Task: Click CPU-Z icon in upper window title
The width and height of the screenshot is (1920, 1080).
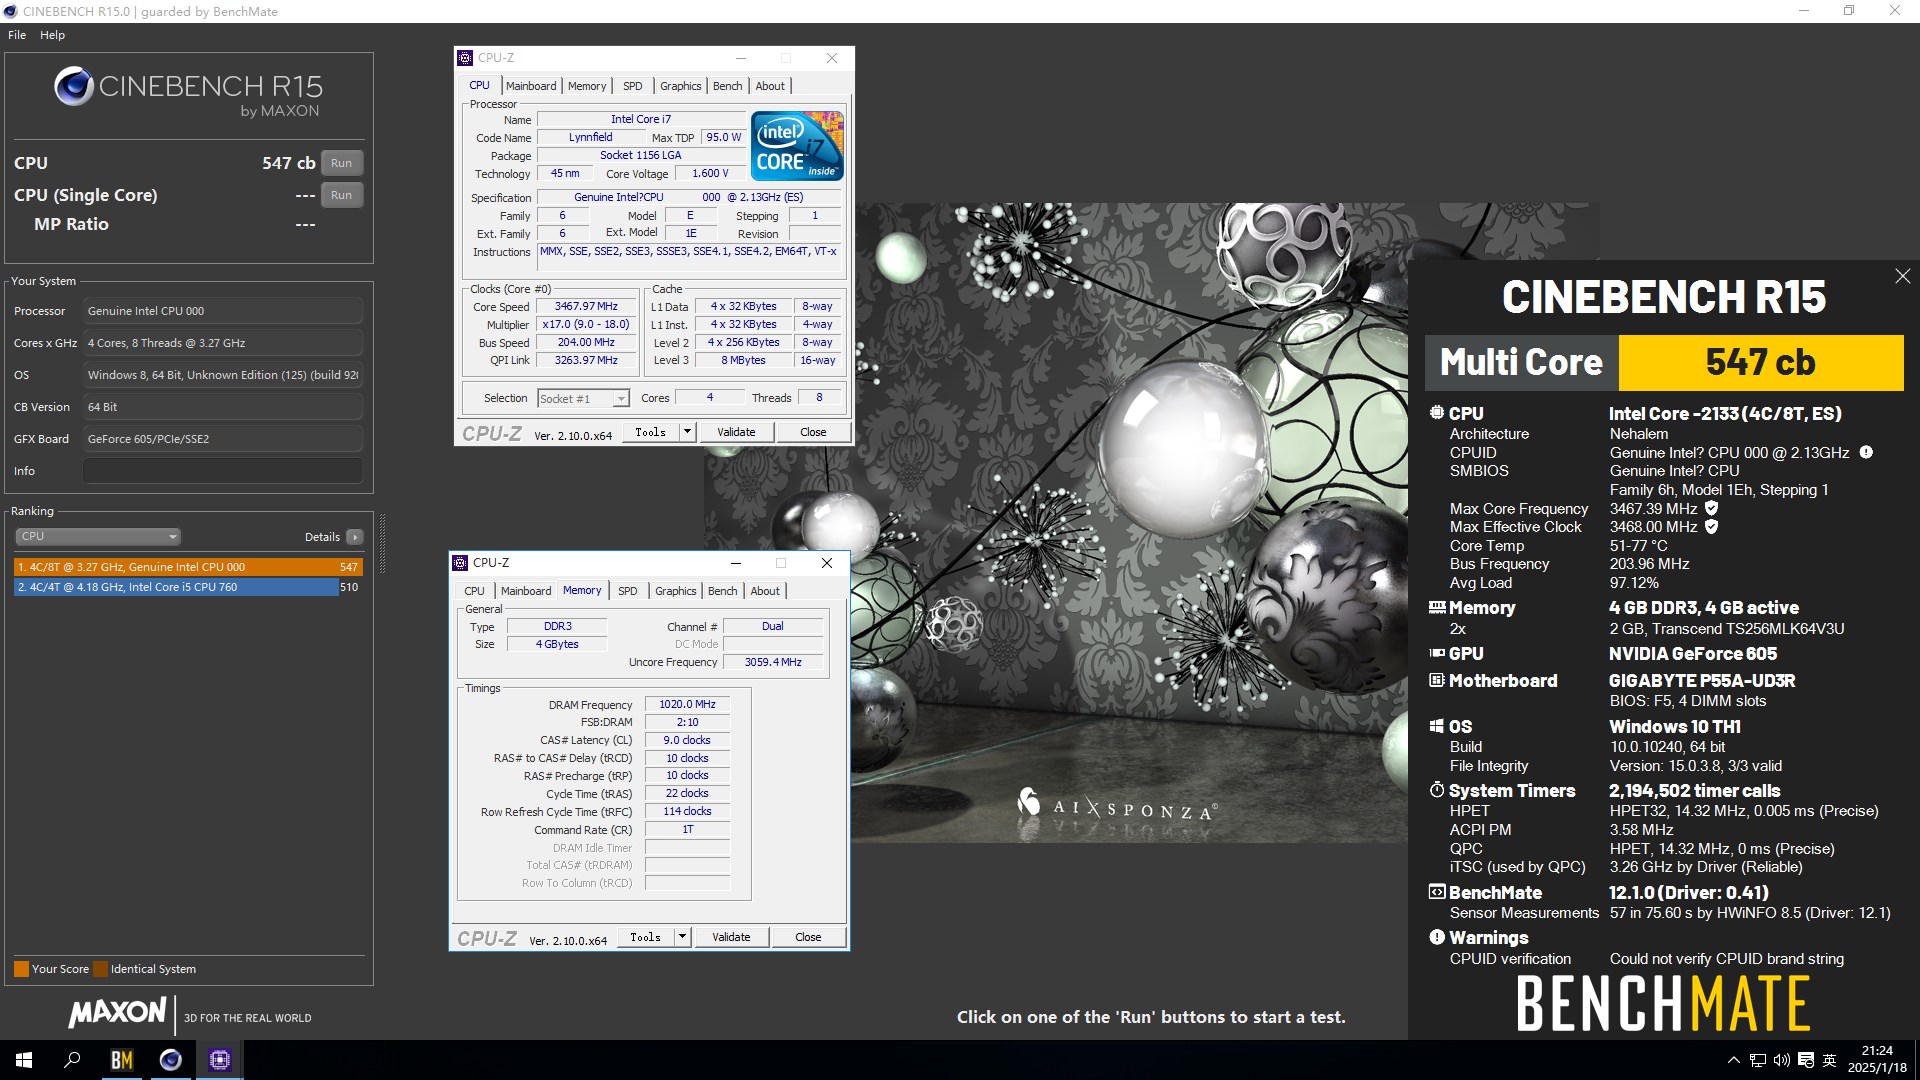Action: (465, 58)
